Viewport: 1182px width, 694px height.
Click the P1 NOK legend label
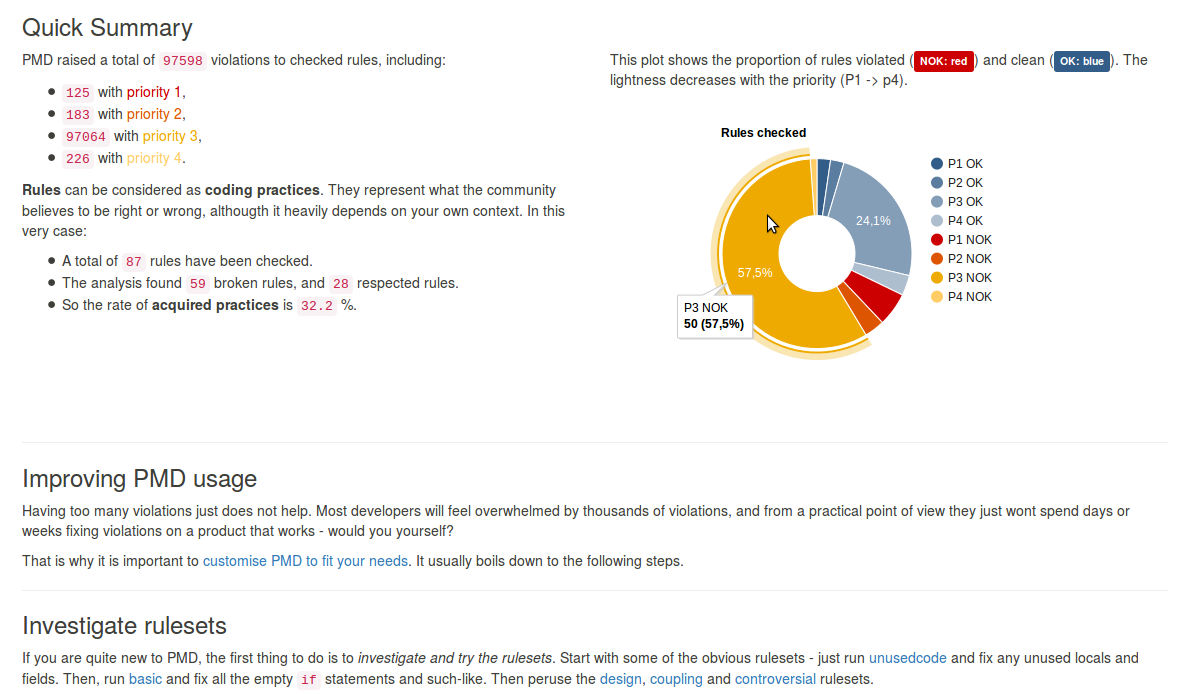pos(969,240)
